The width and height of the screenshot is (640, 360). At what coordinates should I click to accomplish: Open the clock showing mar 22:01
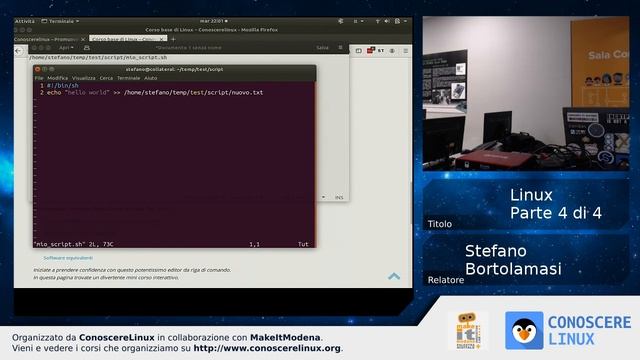[x=213, y=21]
